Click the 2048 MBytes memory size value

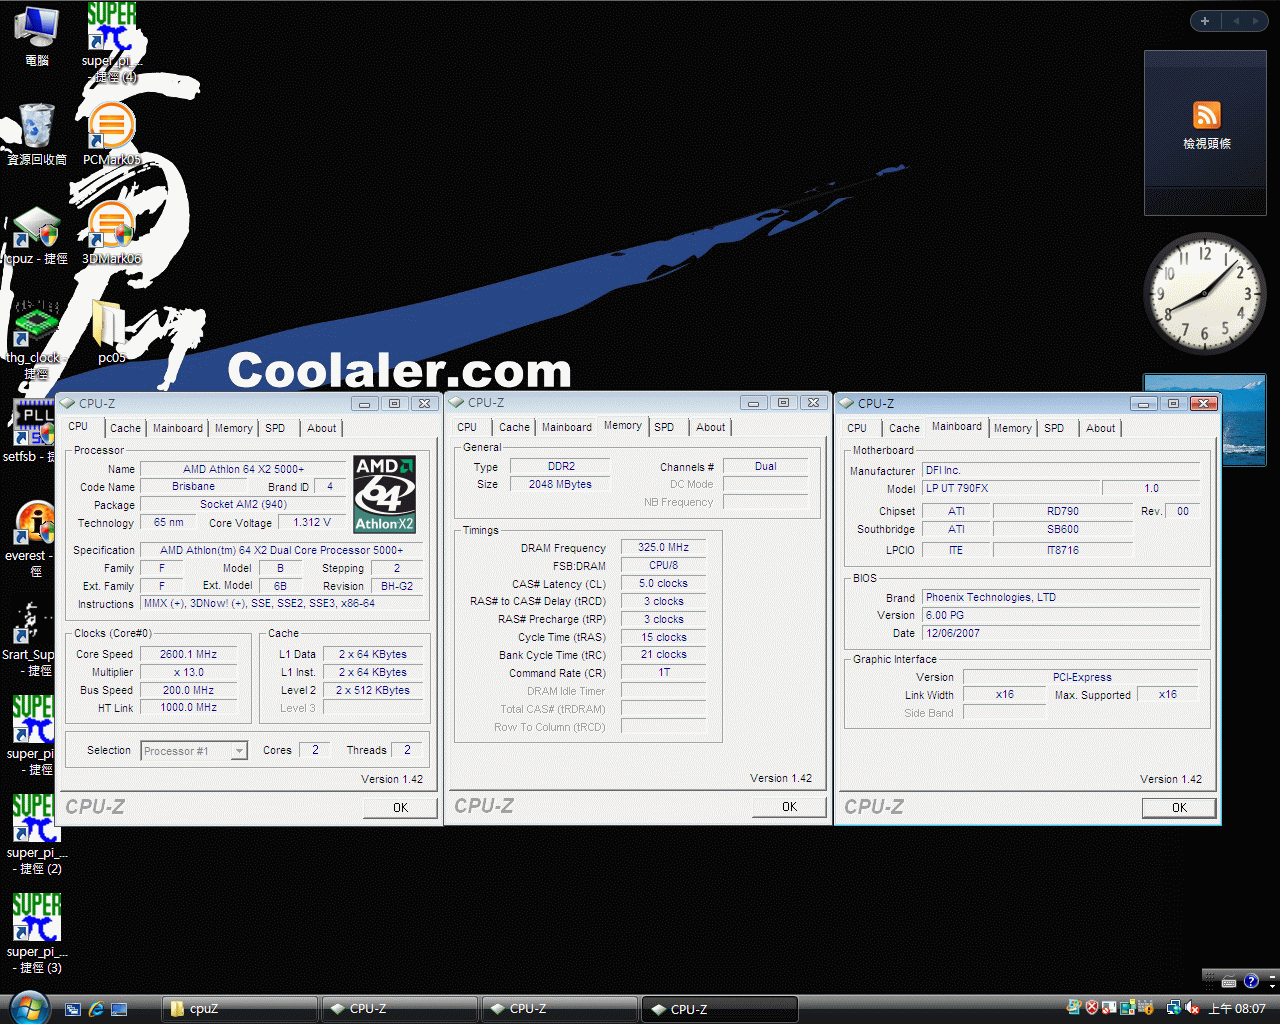coord(560,484)
